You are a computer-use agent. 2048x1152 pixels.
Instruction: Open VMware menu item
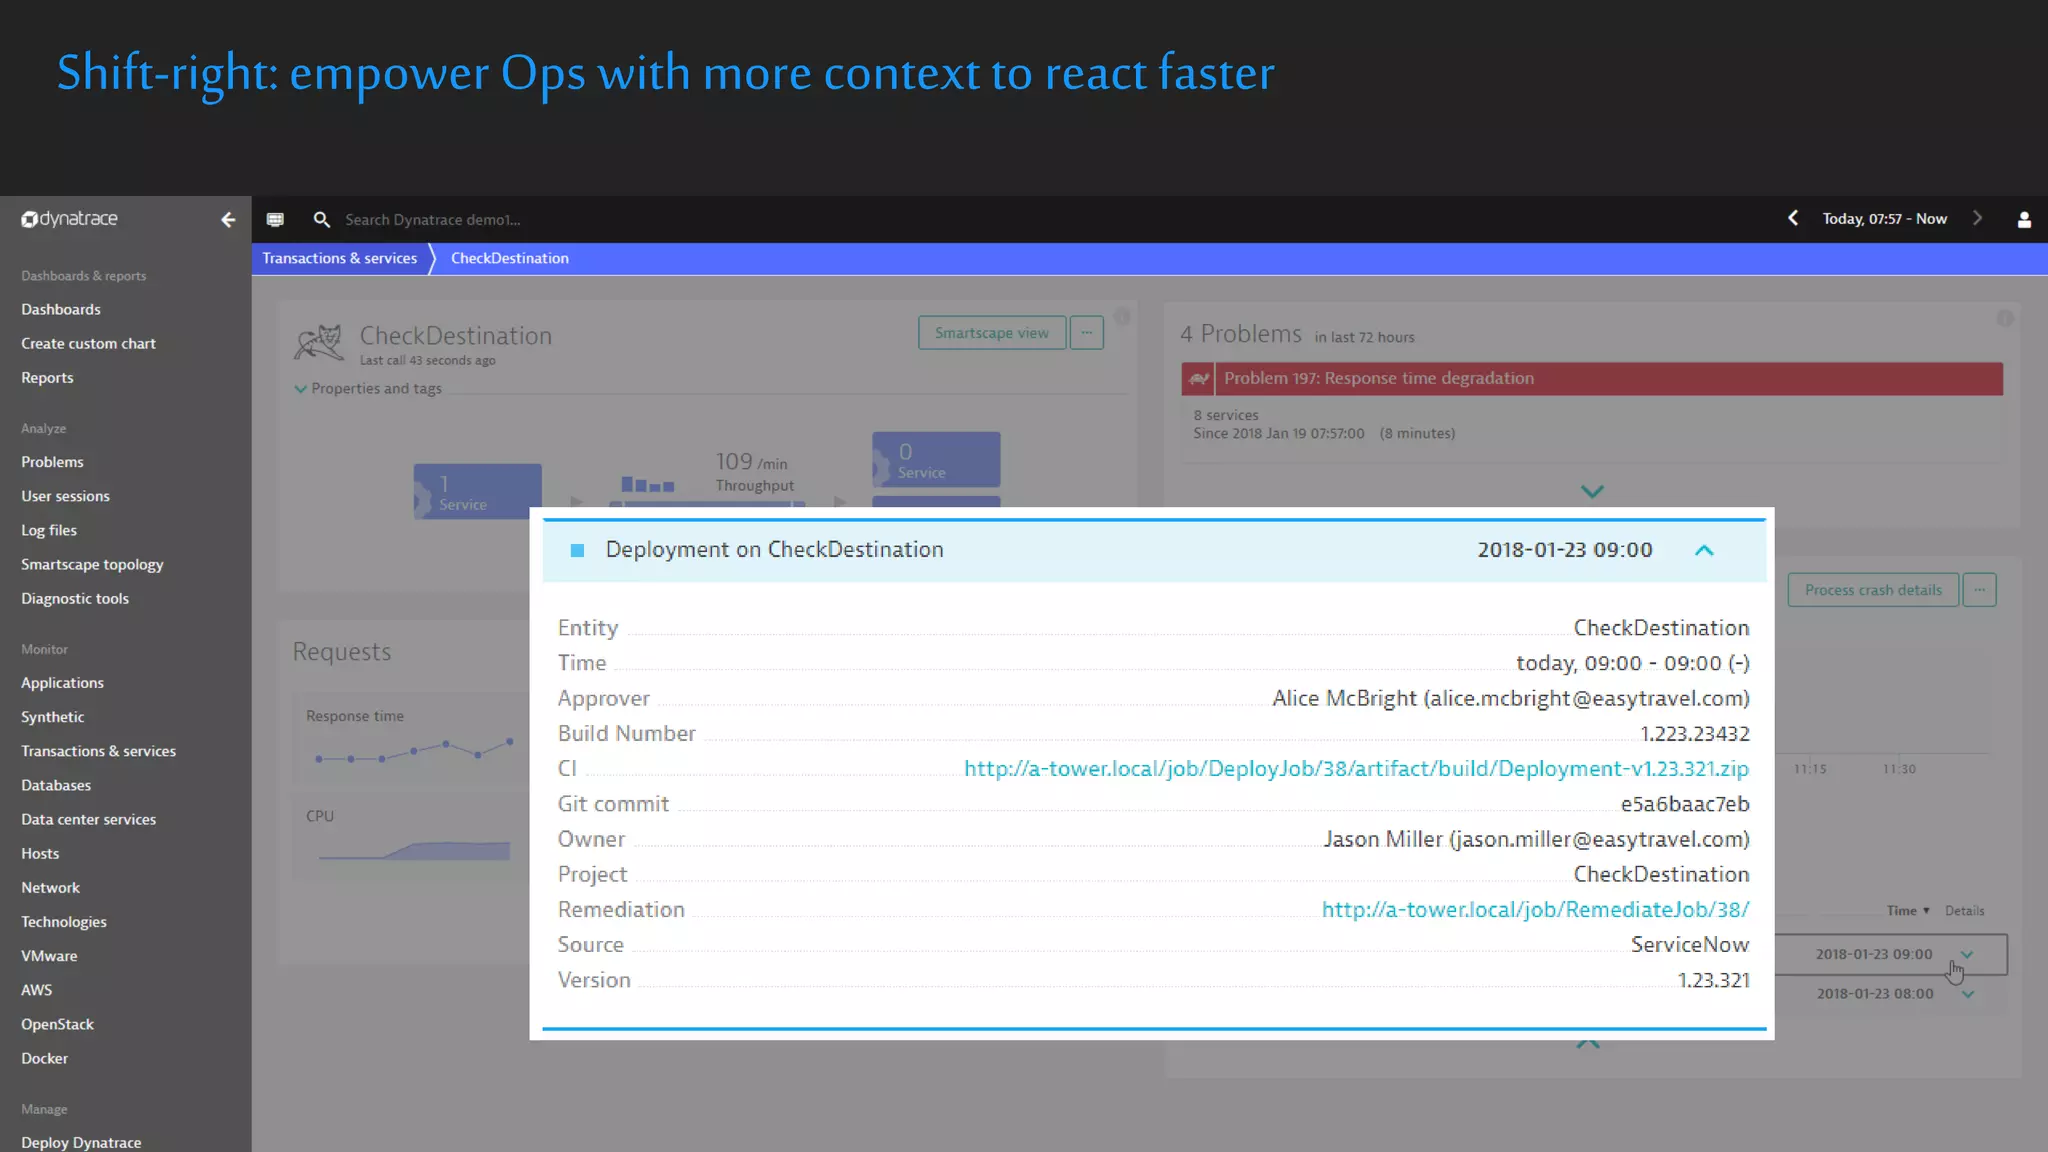[x=49, y=956]
